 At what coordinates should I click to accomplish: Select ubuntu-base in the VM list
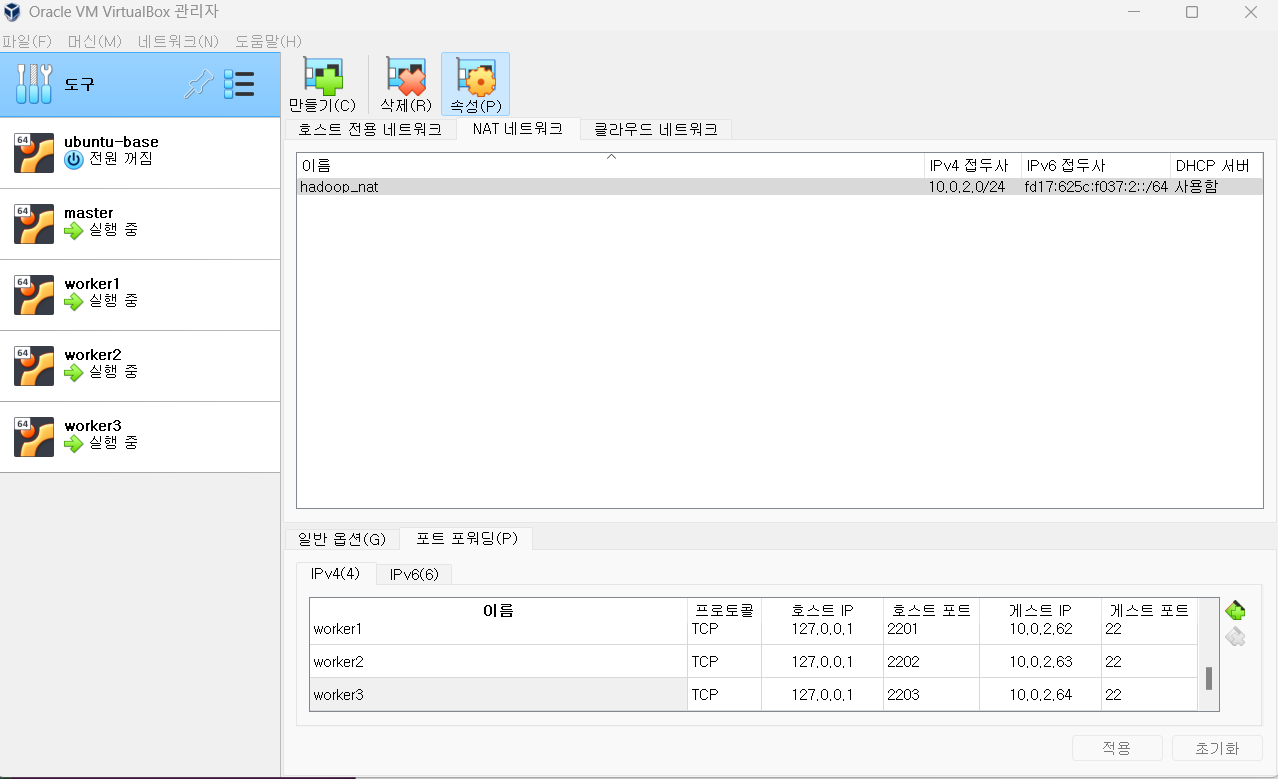click(x=140, y=153)
